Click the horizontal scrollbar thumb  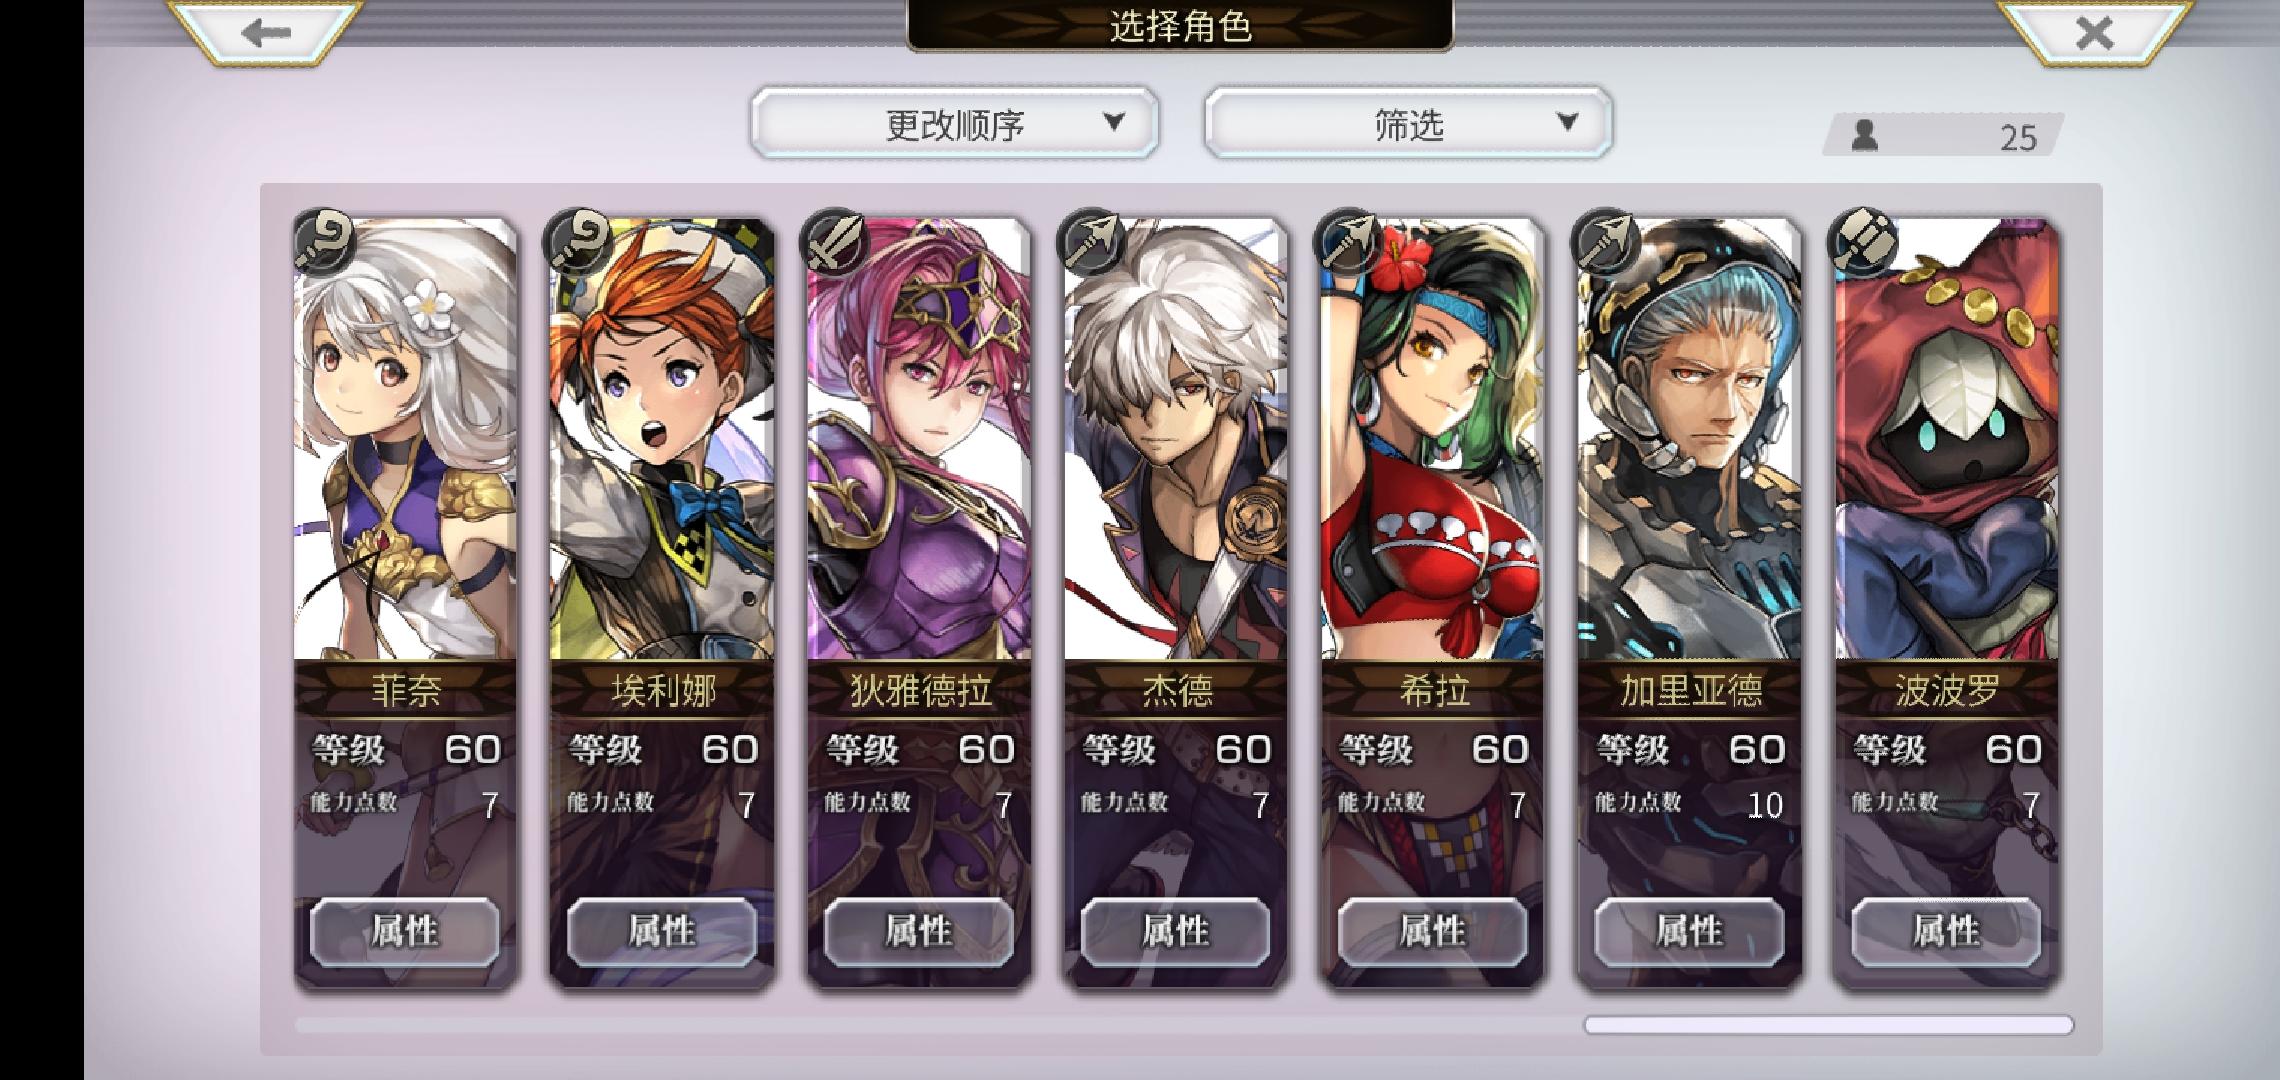[1828, 1025]
